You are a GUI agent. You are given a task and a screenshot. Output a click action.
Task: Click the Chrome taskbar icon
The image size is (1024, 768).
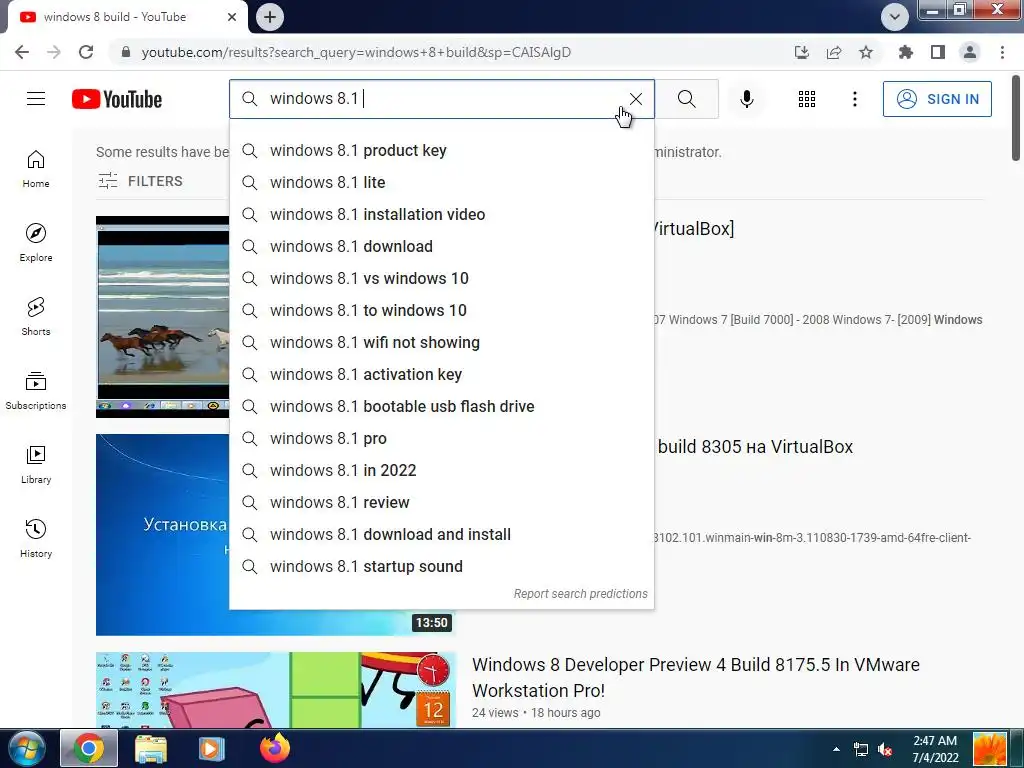click(x=89, y=748)
